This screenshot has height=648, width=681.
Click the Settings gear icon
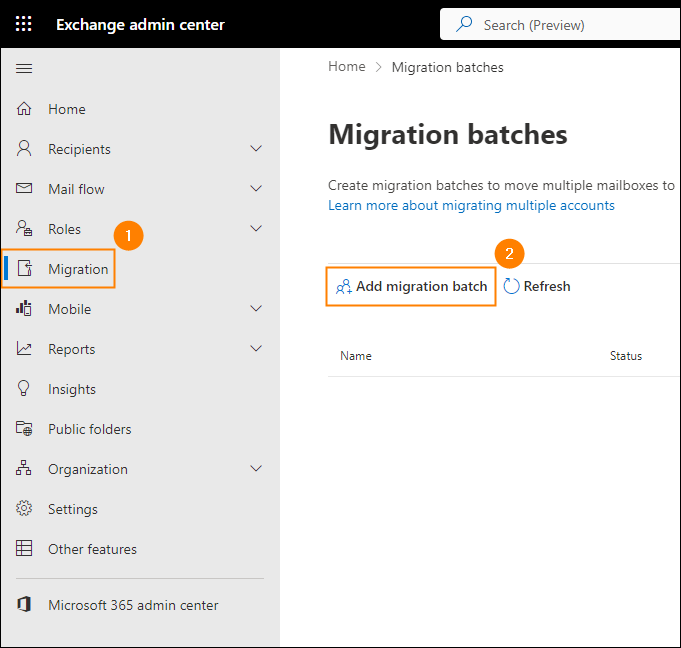point(24,508)
